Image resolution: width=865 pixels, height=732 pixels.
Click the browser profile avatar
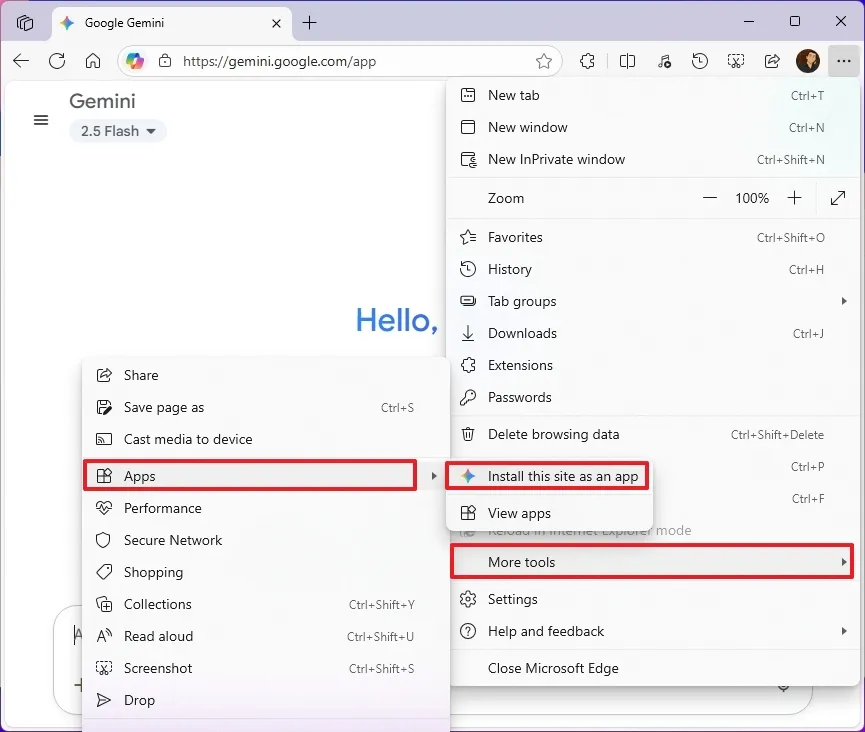tap(807, 61)
